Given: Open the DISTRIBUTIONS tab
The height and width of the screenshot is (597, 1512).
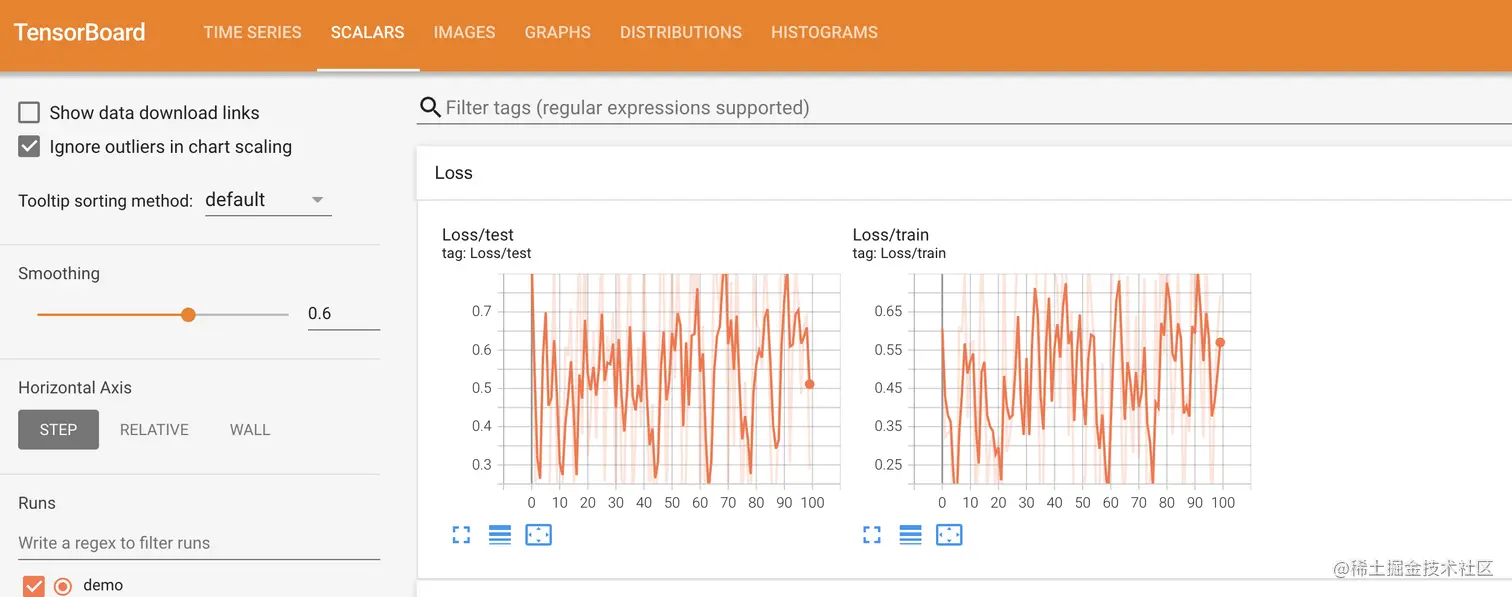Looking at the screenshot, I should [x=680, y=32].
